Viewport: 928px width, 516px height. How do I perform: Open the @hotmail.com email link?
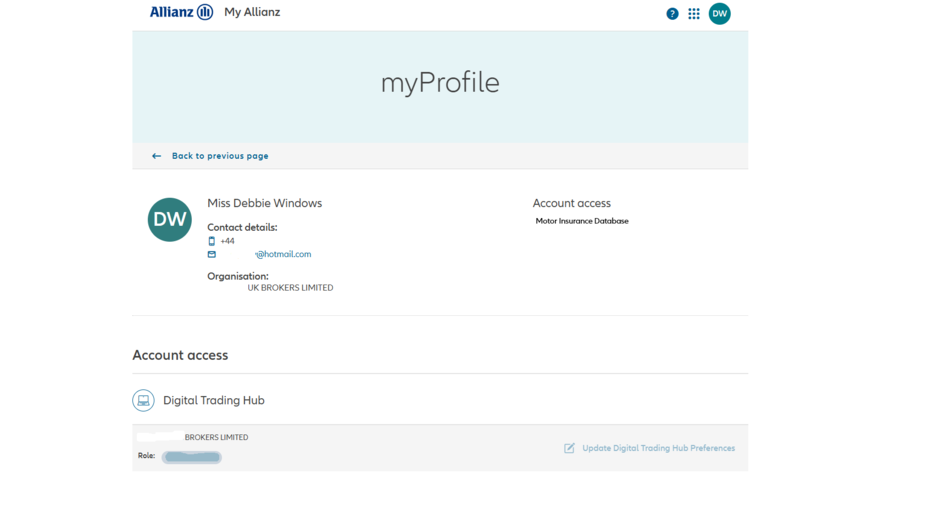283,254
